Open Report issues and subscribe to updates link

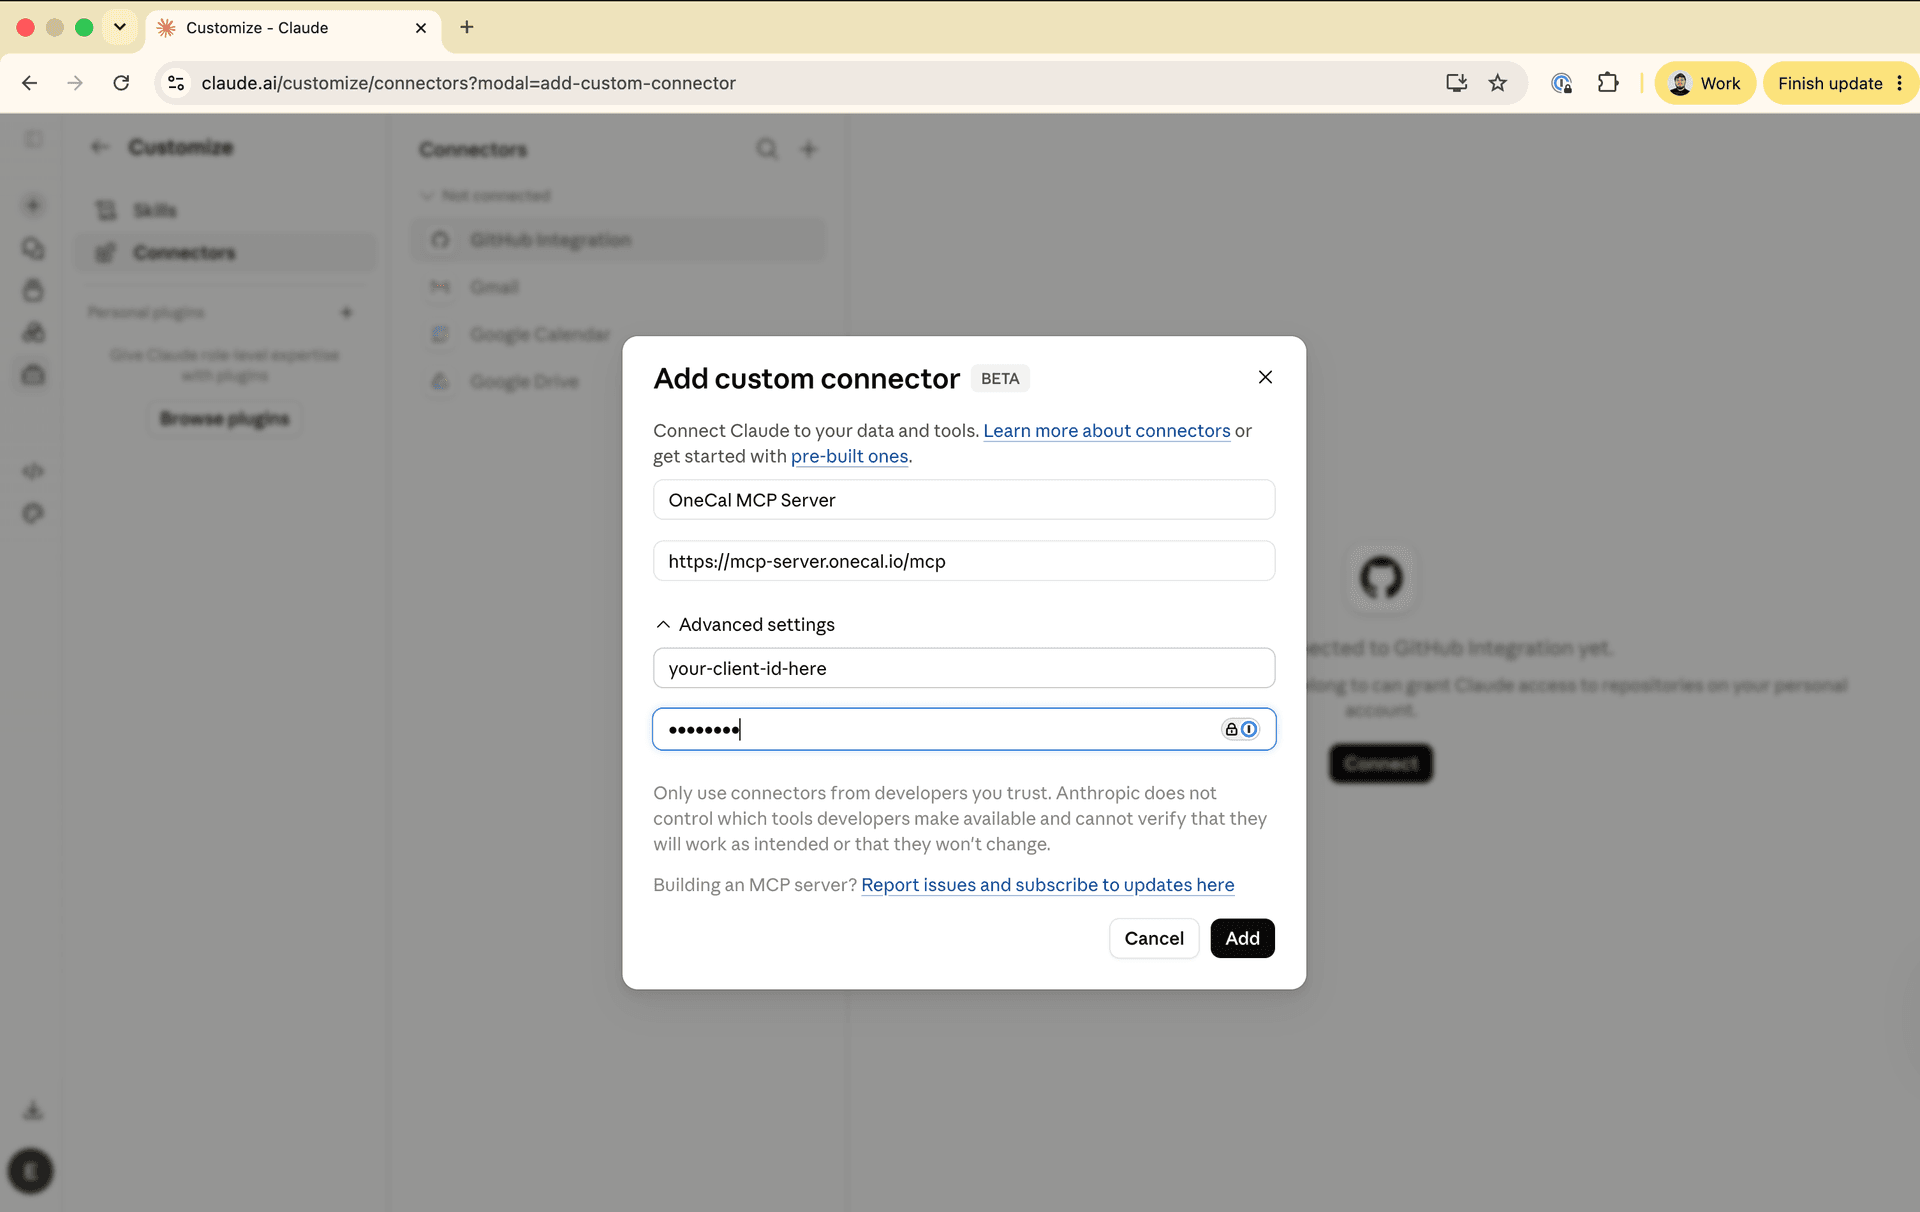coord(1047,885)
